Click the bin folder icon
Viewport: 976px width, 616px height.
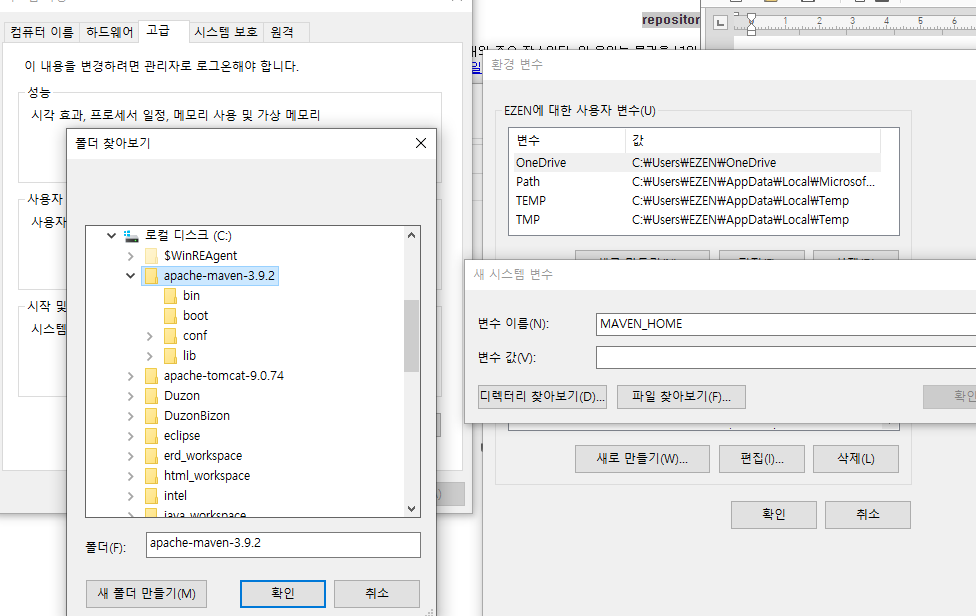pos(170,296)
